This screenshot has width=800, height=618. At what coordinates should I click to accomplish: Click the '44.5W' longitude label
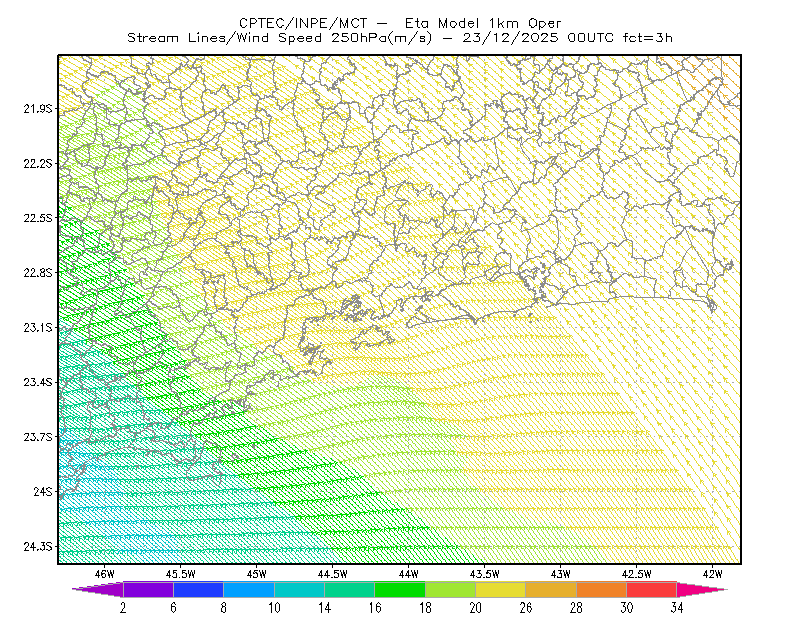pos(332,574)
